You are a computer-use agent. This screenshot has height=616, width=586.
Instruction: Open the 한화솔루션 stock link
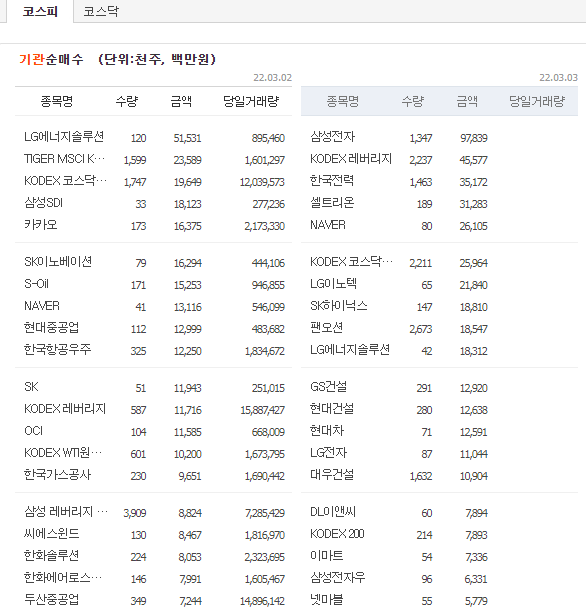point(51,556)
